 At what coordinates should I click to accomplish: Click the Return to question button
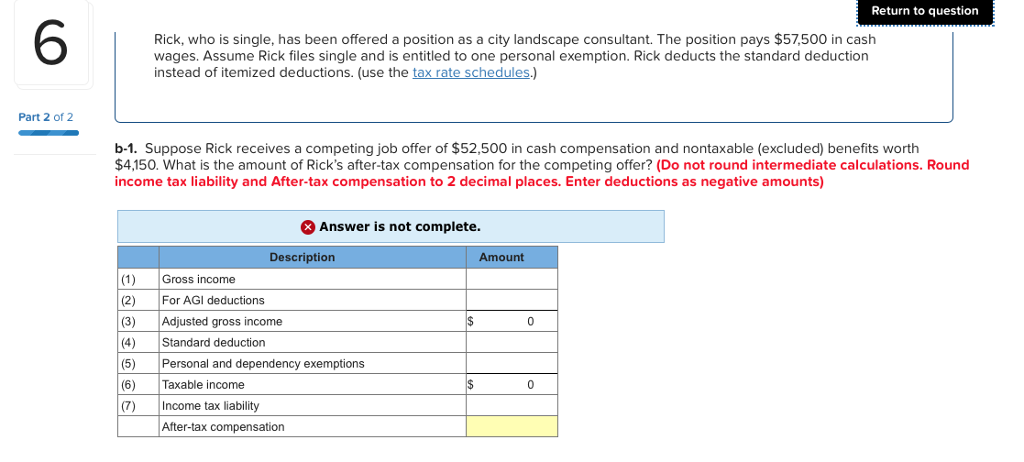pos(925,11)
